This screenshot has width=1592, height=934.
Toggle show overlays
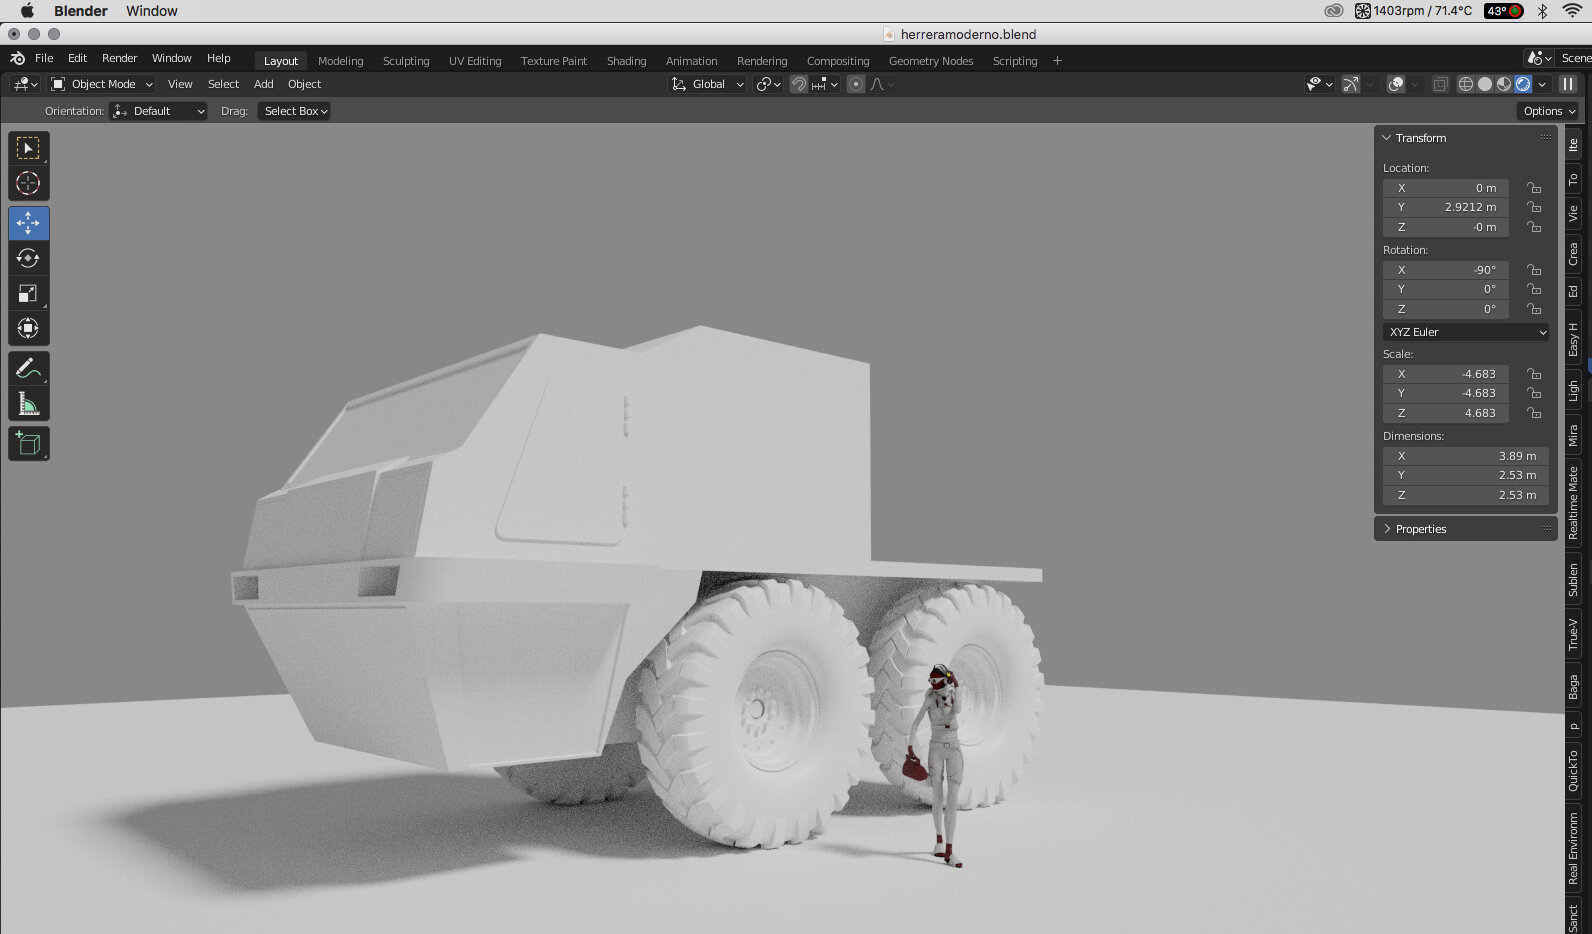[1396, 84]
